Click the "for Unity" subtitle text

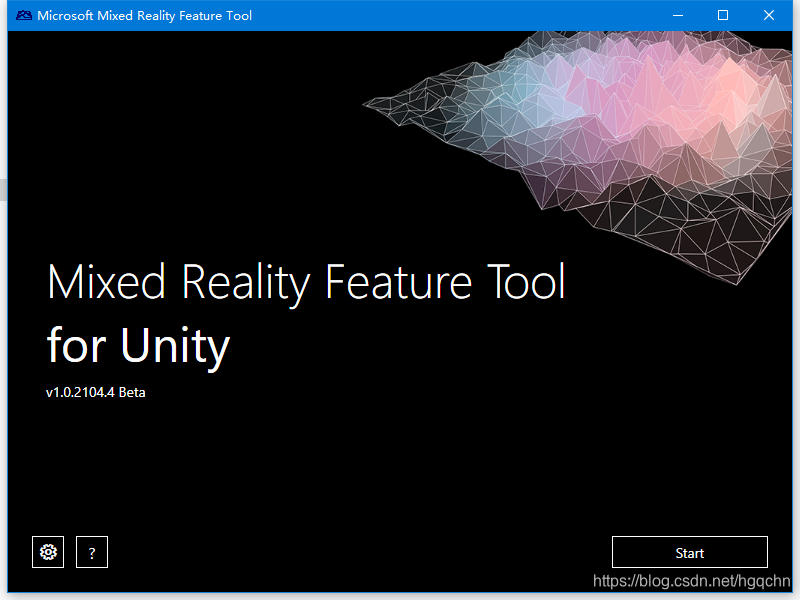[138, 346]
